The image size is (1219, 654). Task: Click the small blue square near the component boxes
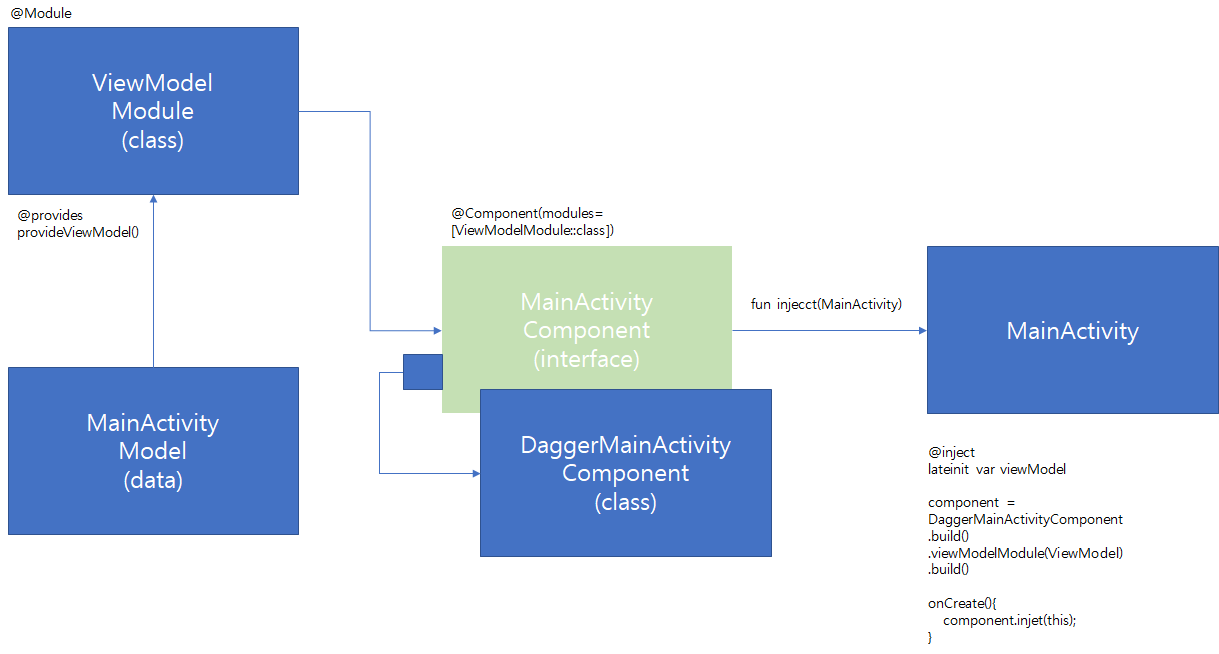click(x=421, y=371)
